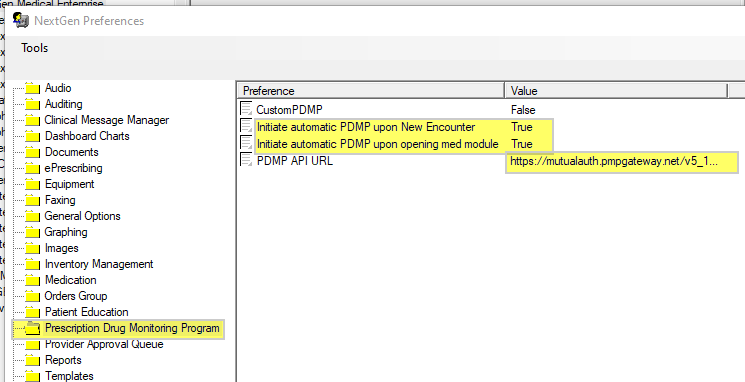Click the True value for opening med module
This screenshot has height=382, width=745.
[x=522, y=144]
